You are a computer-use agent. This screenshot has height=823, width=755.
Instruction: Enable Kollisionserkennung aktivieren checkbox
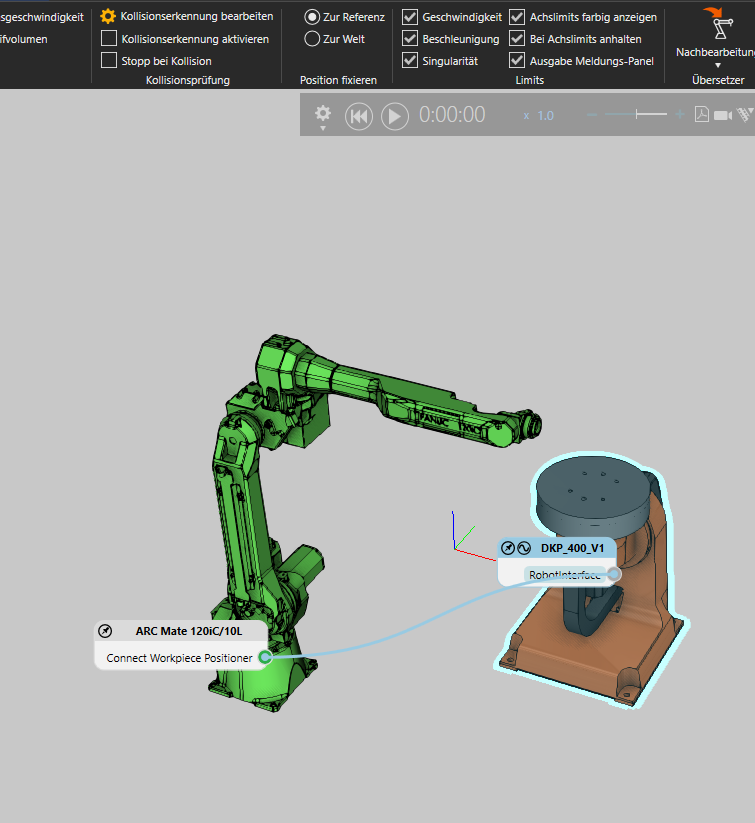109,39
